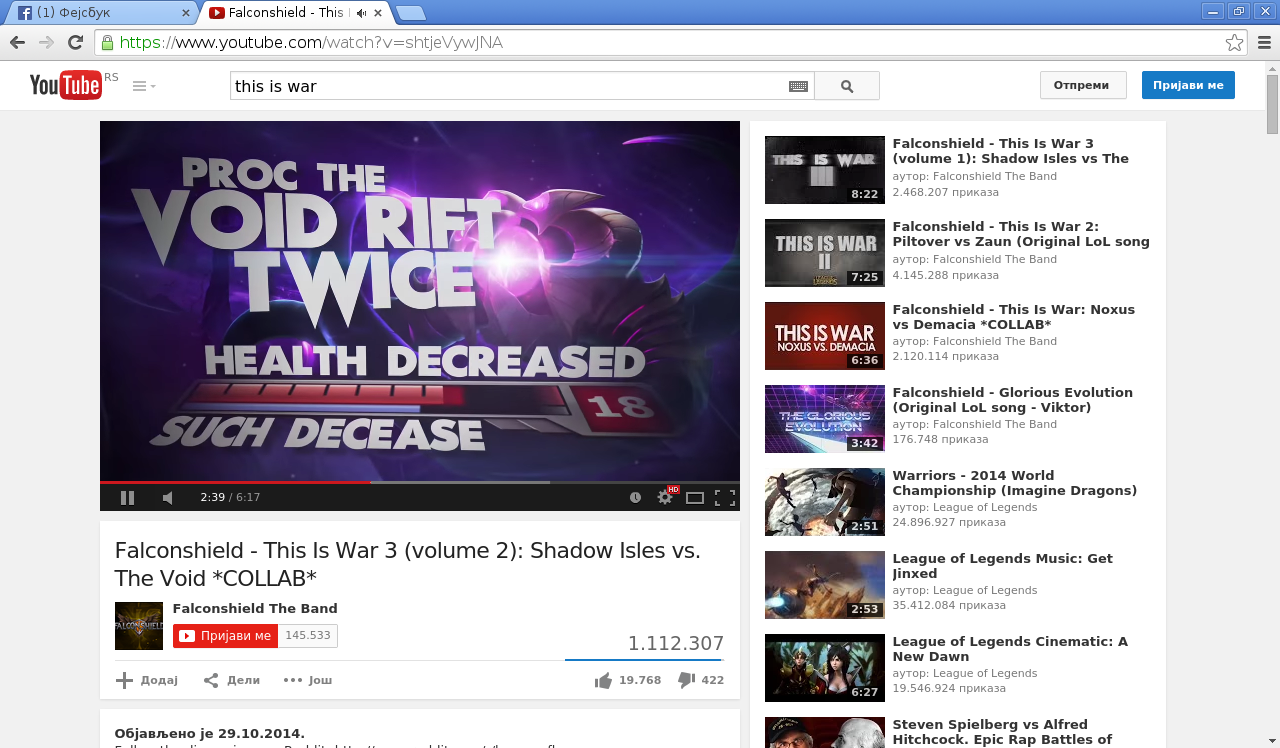Viewport: 1280px width, 748px height.
Task: Mute the video with the speaker icon
Action: coord(168,497)
